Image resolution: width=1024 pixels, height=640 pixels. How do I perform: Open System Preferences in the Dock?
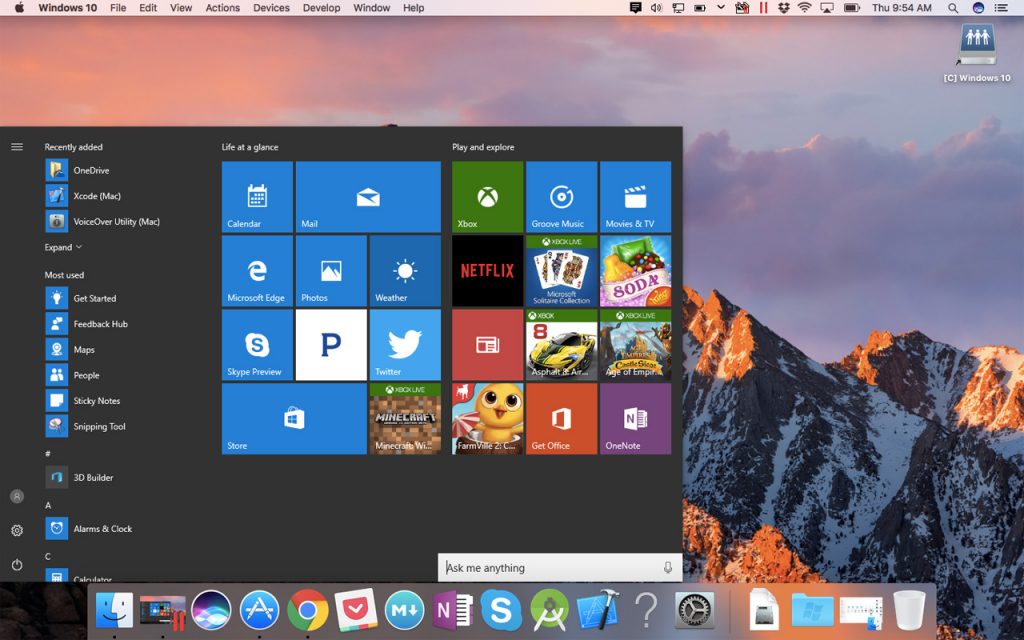[694, 610]
